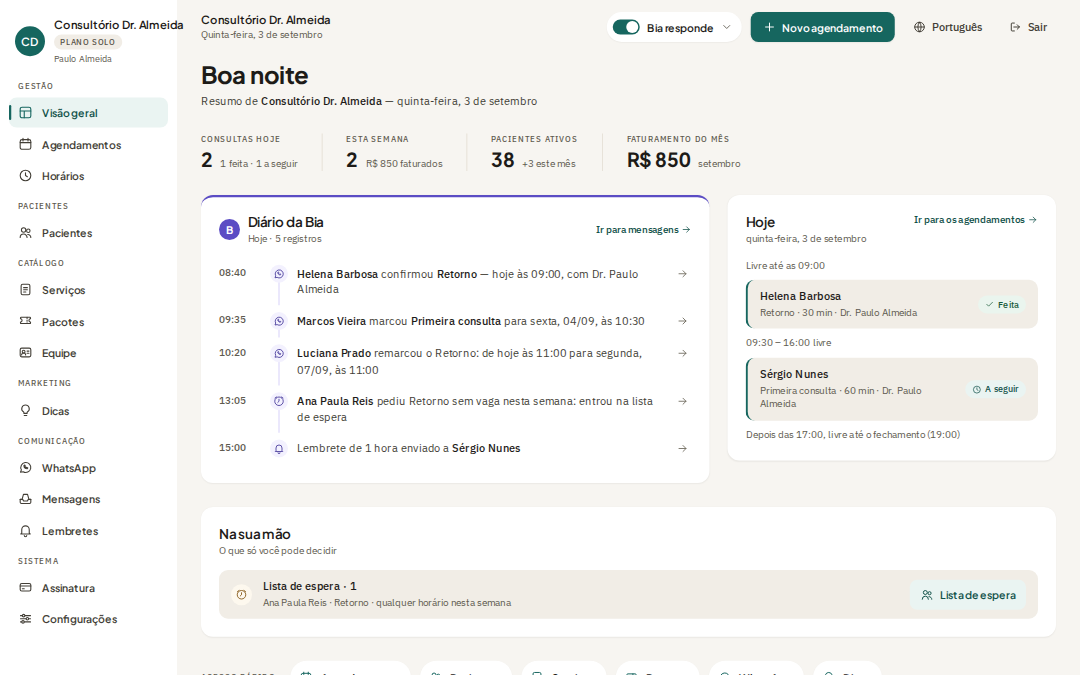Click the purple B avatar in Diário da Bia

tap(229, 229)
